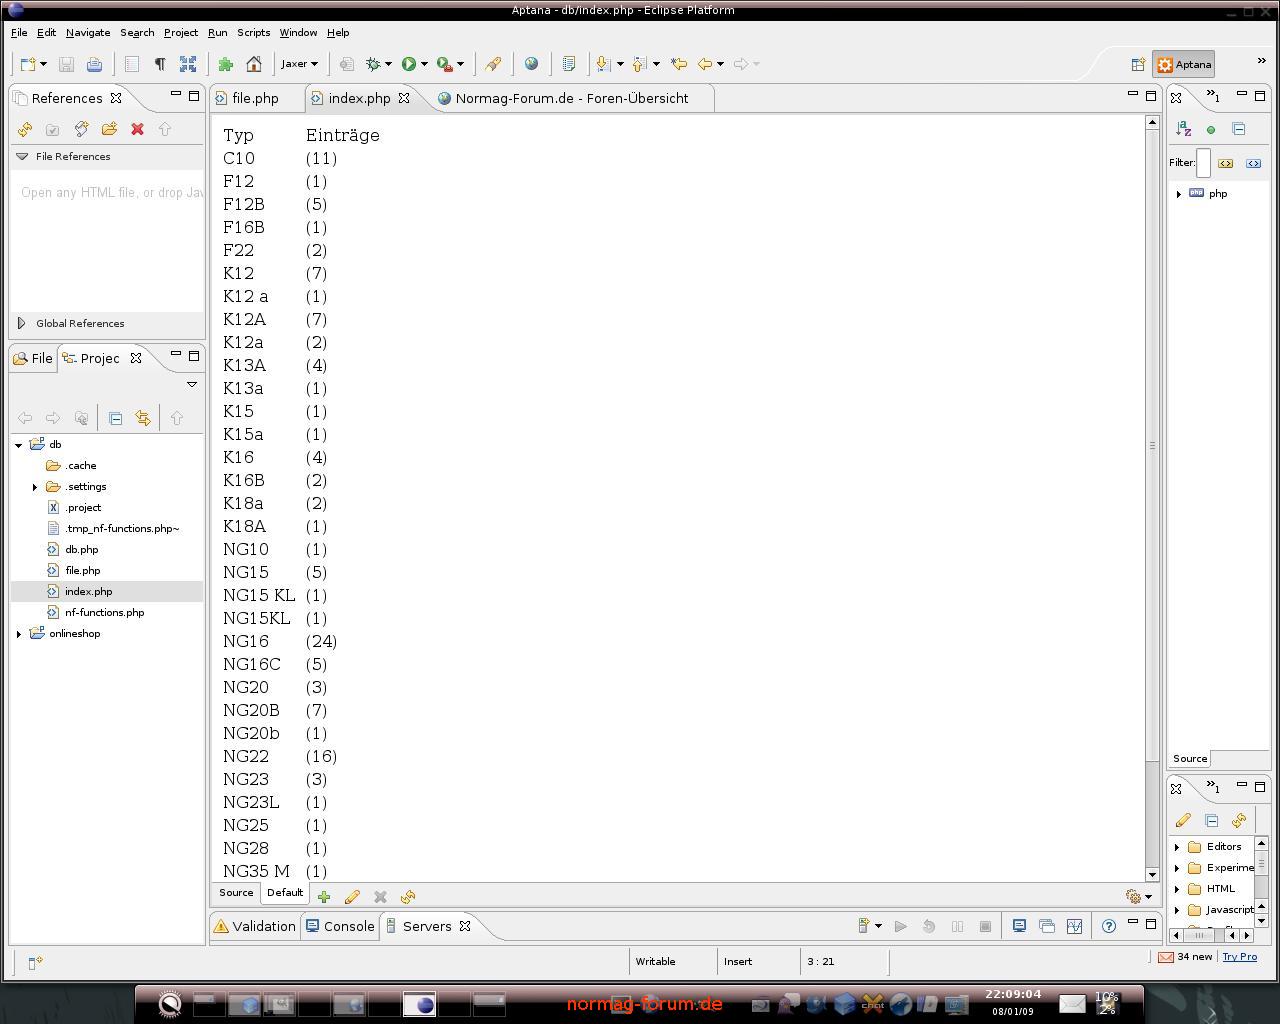Screen dimensions: 1280x1024
Task: Click the red X delete icon in References
Action: point(138,129)
